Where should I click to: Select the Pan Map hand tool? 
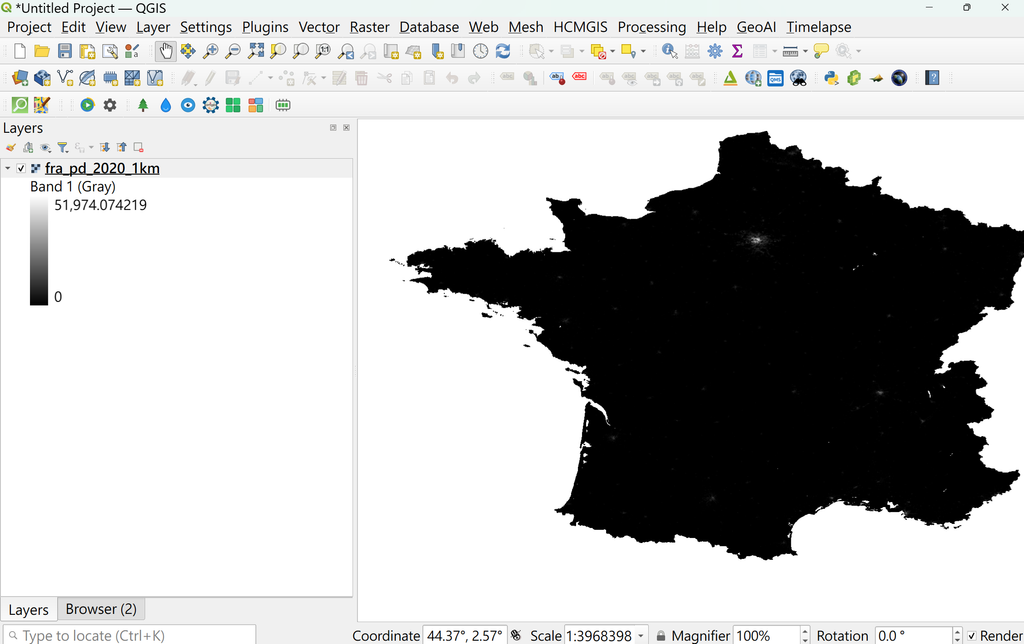(x=166, y=51)
